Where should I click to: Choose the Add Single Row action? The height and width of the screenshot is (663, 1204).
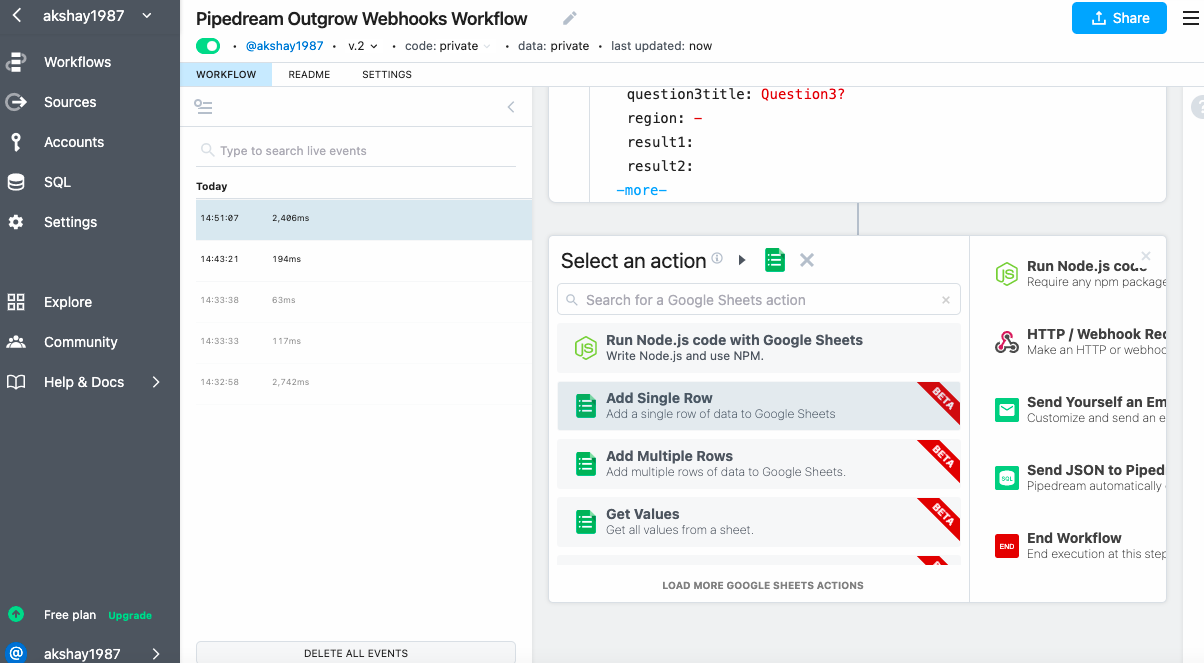point(759,406)
